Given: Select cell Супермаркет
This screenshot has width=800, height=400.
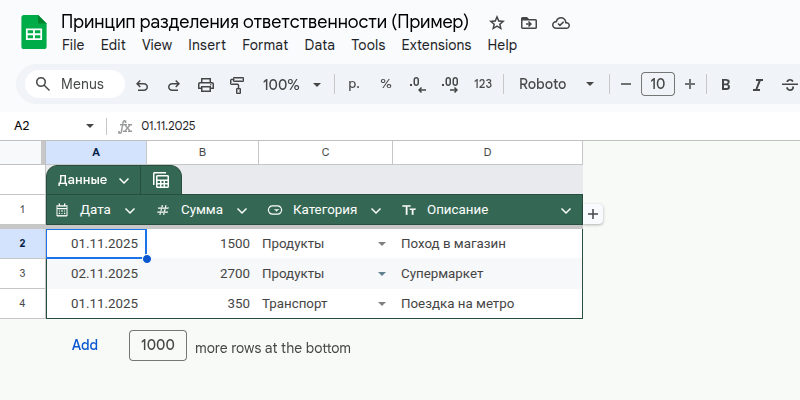Looking at the screenshot, I should tap(487, 274).
